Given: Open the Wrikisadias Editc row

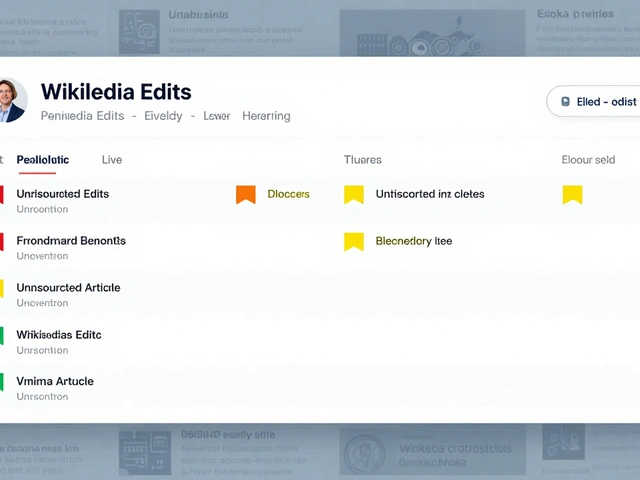Looking at the screenshot, I should [59, 335].
